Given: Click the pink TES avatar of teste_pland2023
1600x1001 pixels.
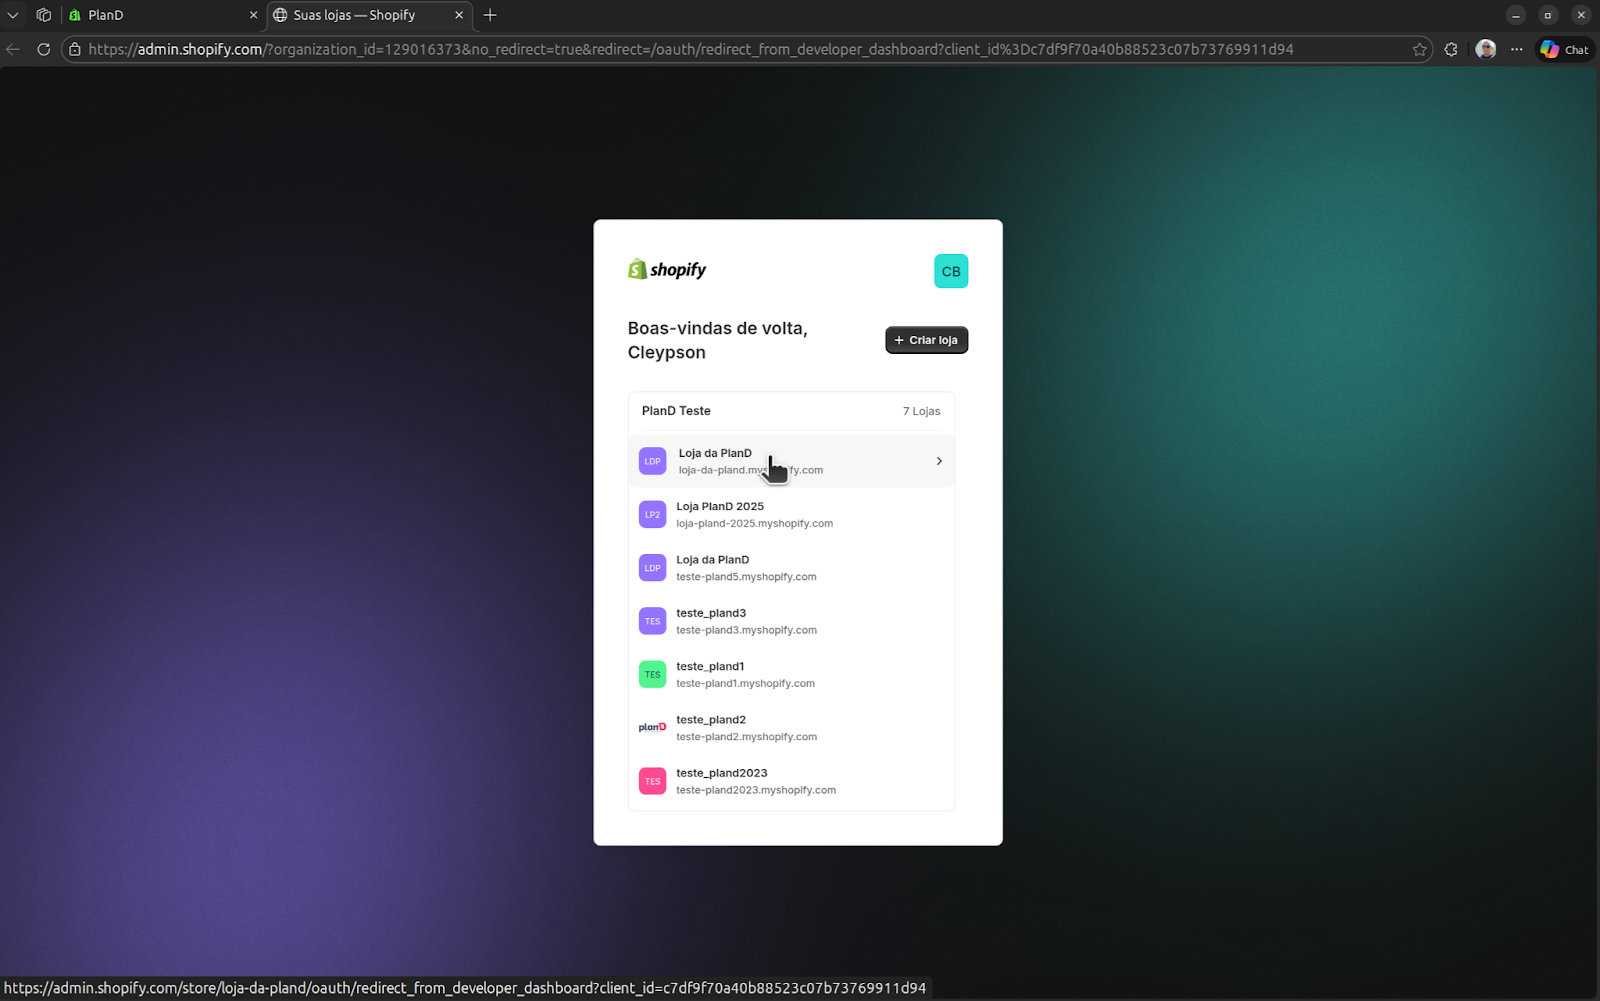Looking at the screenshot, I should (652, 781).
